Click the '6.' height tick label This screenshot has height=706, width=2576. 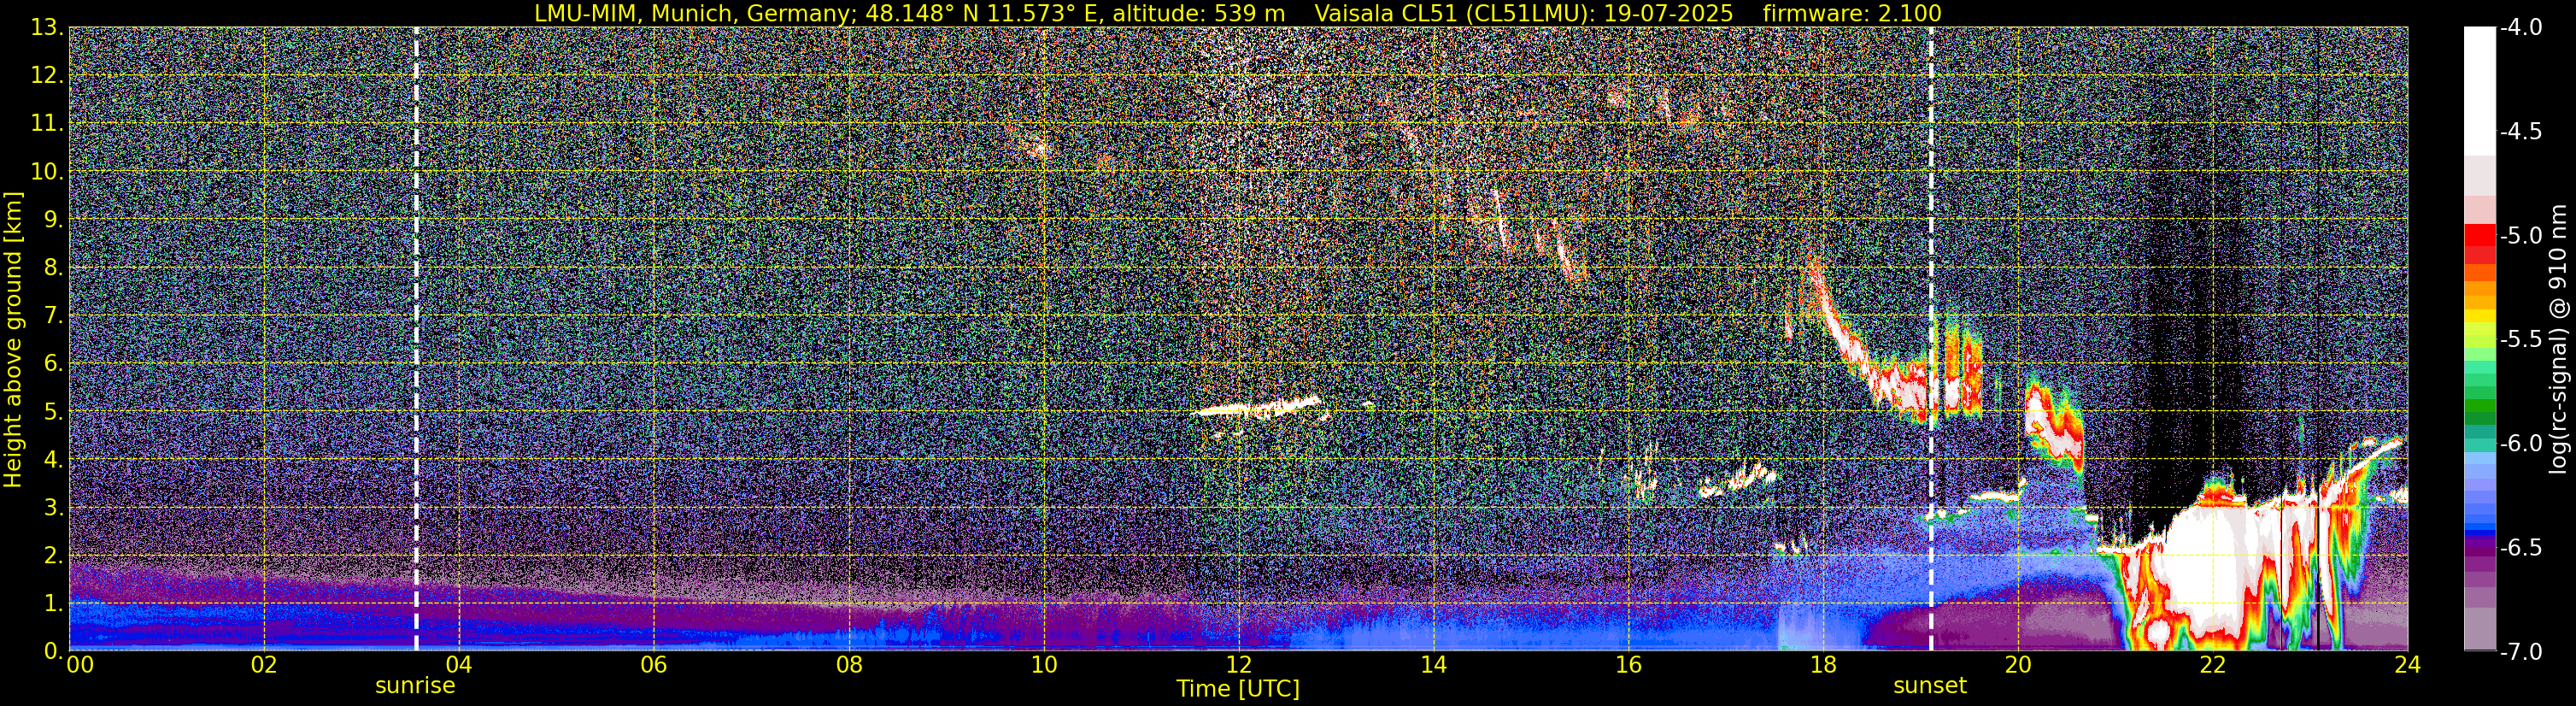55,364
